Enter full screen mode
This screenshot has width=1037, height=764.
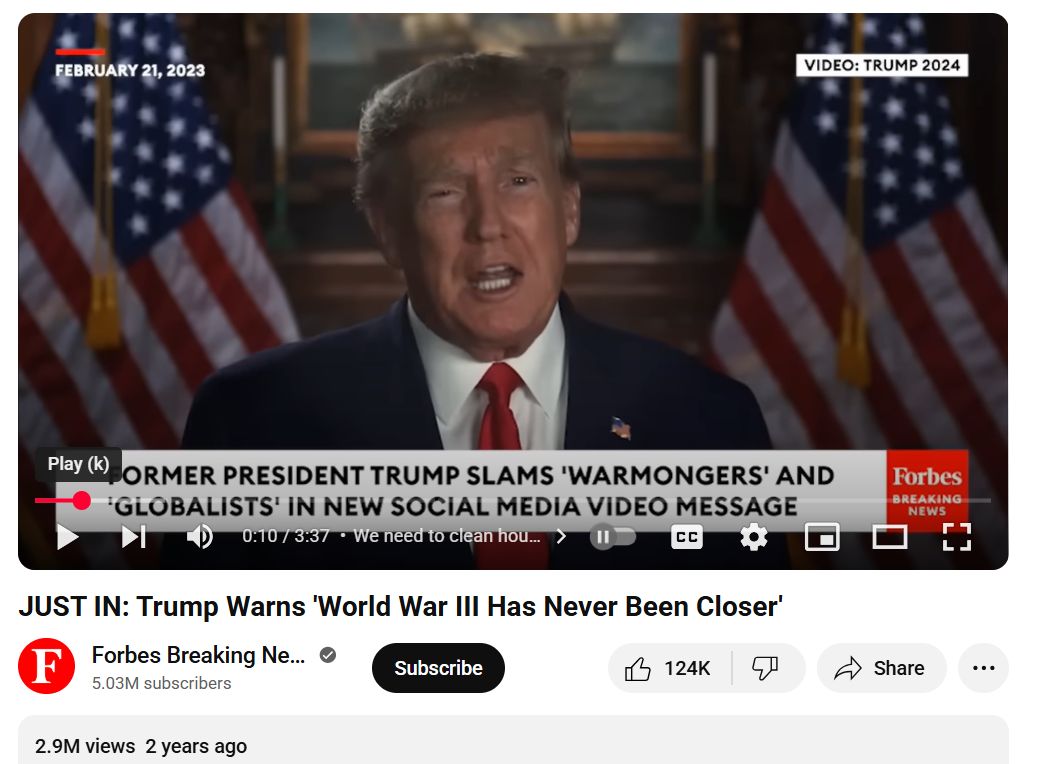pyautogui.click(x=956, y=536)
